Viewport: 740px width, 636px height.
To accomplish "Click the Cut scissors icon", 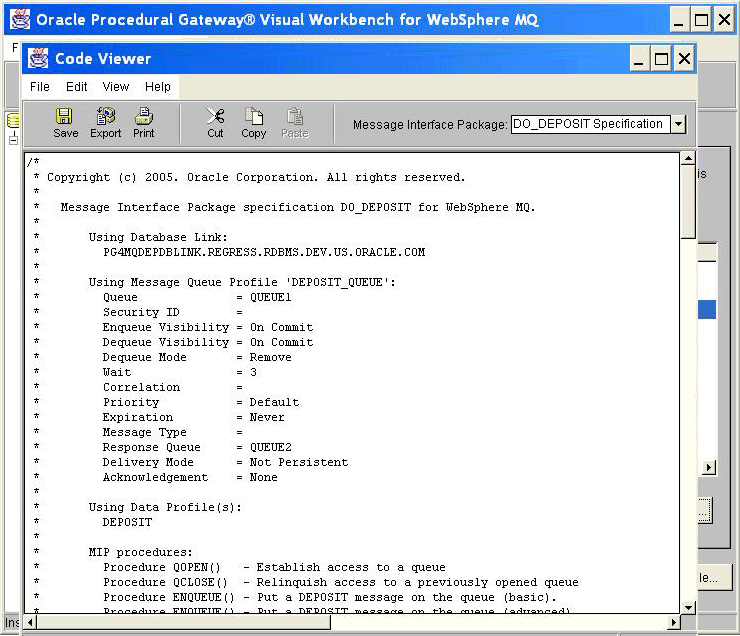I will pyautogui.click(x=215, y=122).
